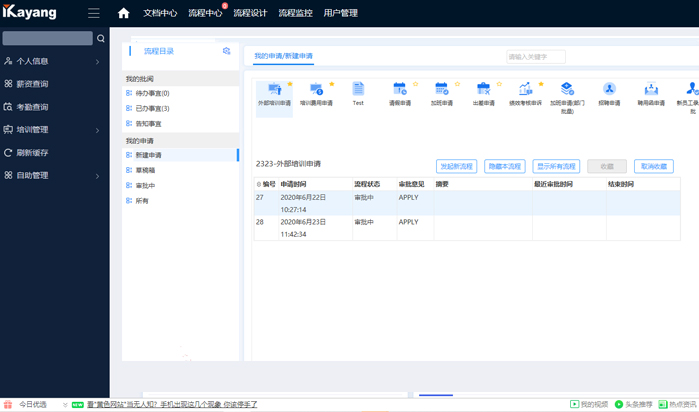Image resolution: width=699 pixels, height=412 pixels.
Task: Toggle favorite star on 绩效考核申诉
Action: pos(541,84)
